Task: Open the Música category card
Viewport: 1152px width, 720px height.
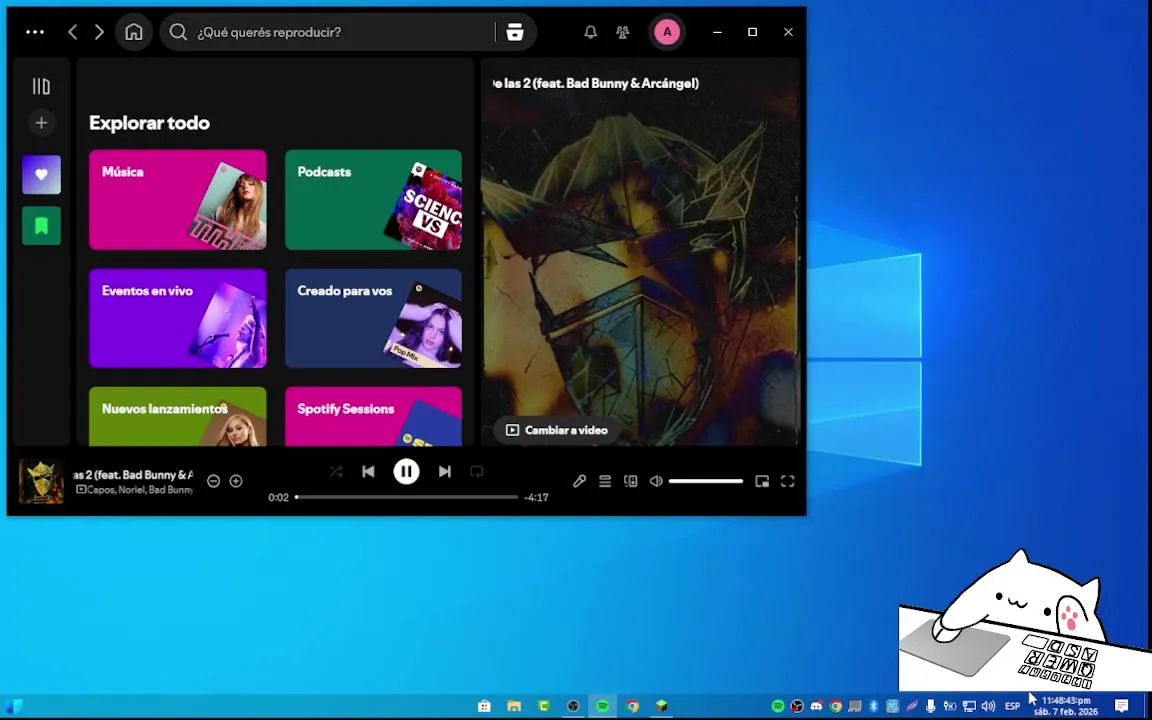Action: tap(178, 200)
